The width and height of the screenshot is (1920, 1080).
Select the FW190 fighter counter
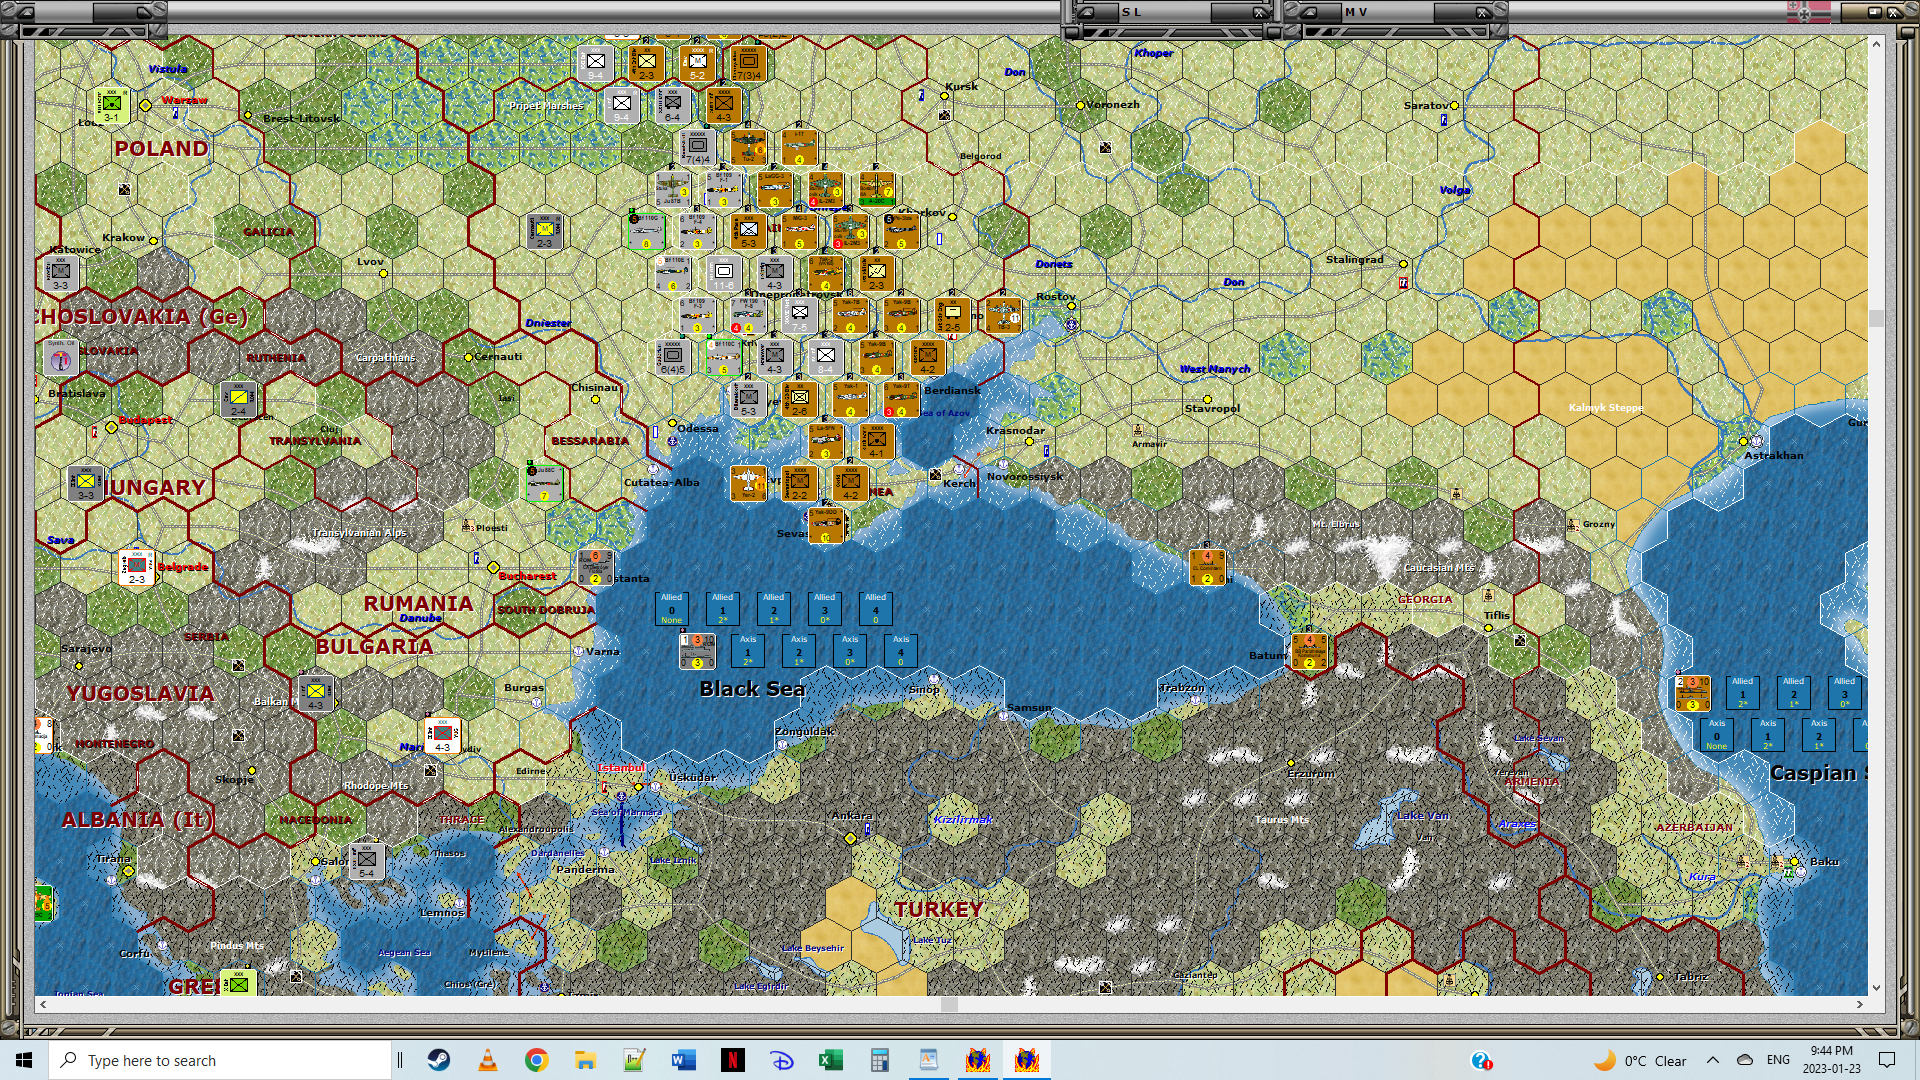[x=748, y=315]
